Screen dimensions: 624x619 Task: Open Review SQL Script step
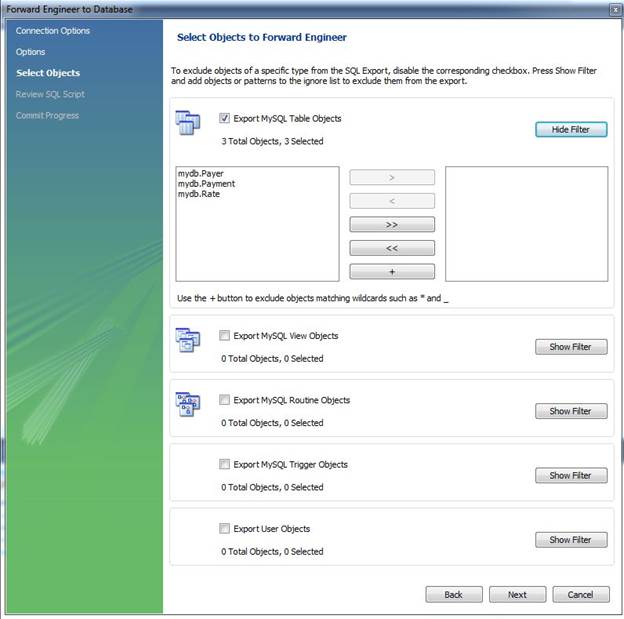pos(50,94)
